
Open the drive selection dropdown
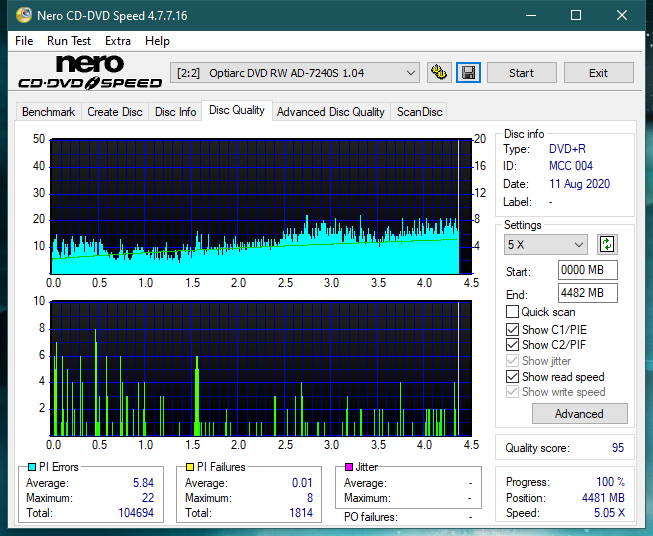coord(294,73)
